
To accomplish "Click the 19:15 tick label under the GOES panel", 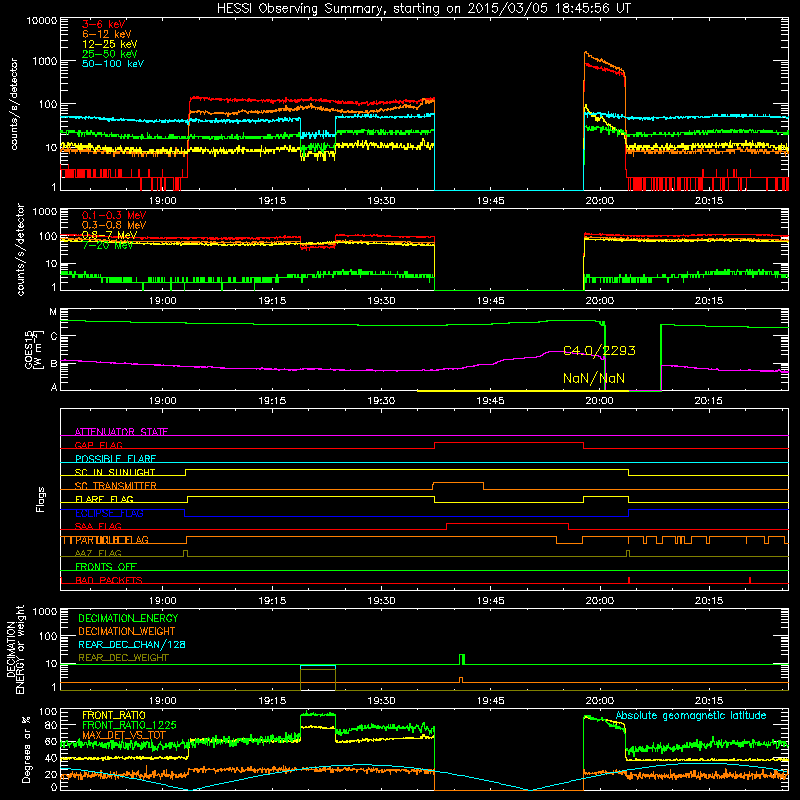I will (x=272, y=401).
